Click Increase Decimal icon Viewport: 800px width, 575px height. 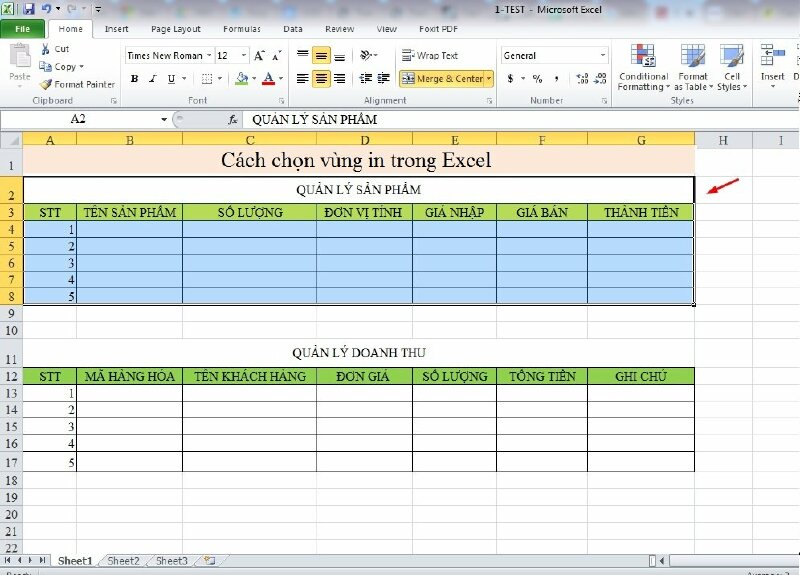[x=582, y=79]
